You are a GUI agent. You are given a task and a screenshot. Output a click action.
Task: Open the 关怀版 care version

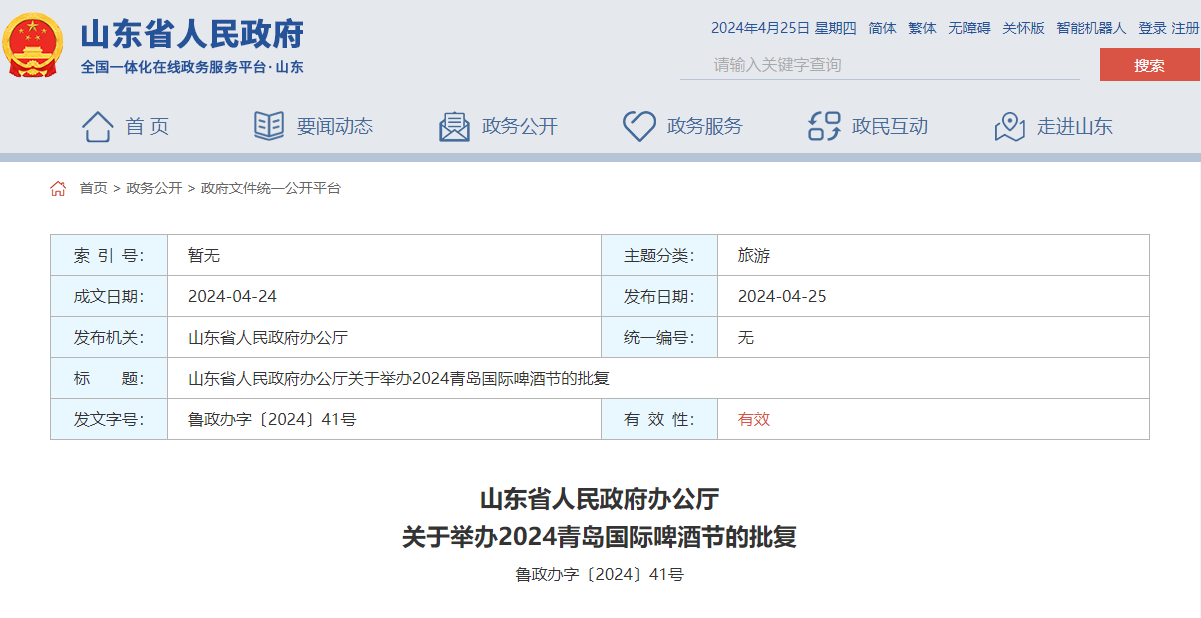1023,28
